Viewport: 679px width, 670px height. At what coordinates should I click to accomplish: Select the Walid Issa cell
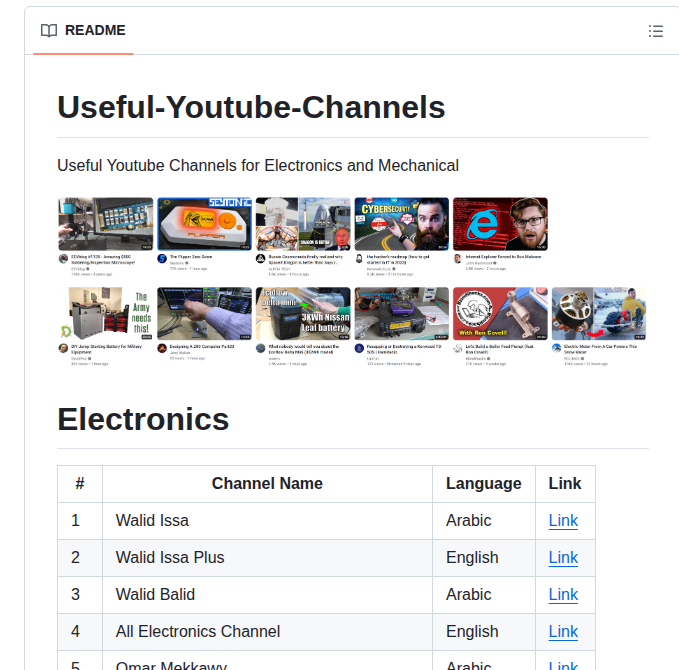coord(267,521)
